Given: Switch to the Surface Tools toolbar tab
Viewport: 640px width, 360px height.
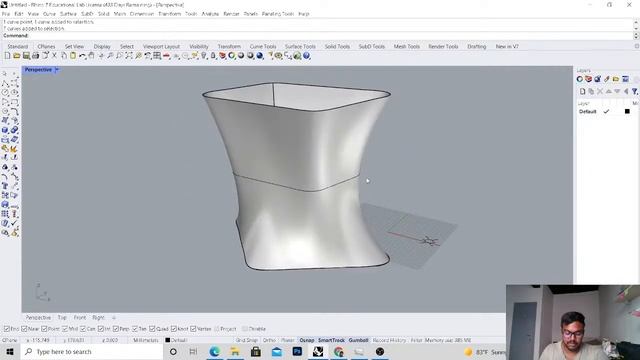Looking at the screenshot, I should pyautogui.click(x=300, y=47).
